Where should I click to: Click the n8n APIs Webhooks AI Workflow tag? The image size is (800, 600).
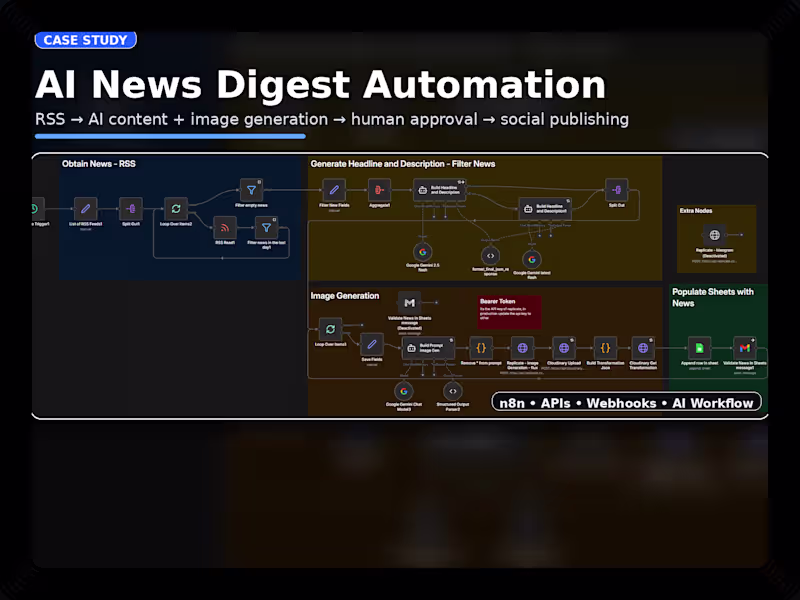pyautogui.click(x=627, y=403)
